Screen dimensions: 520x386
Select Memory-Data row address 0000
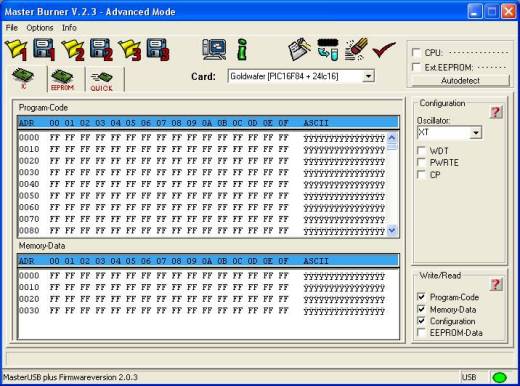(x=29, y=276)
